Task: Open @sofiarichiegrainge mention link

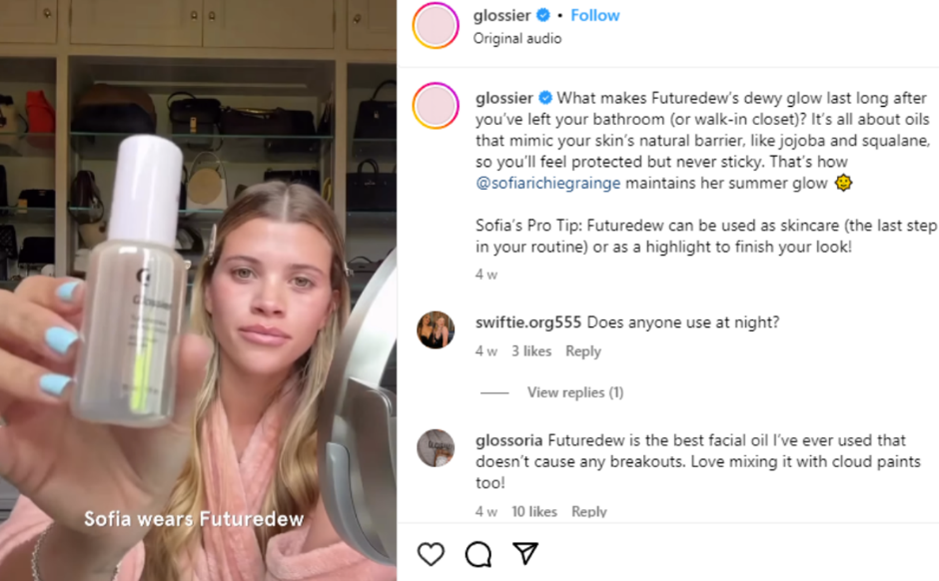Action: coord(549,183)
